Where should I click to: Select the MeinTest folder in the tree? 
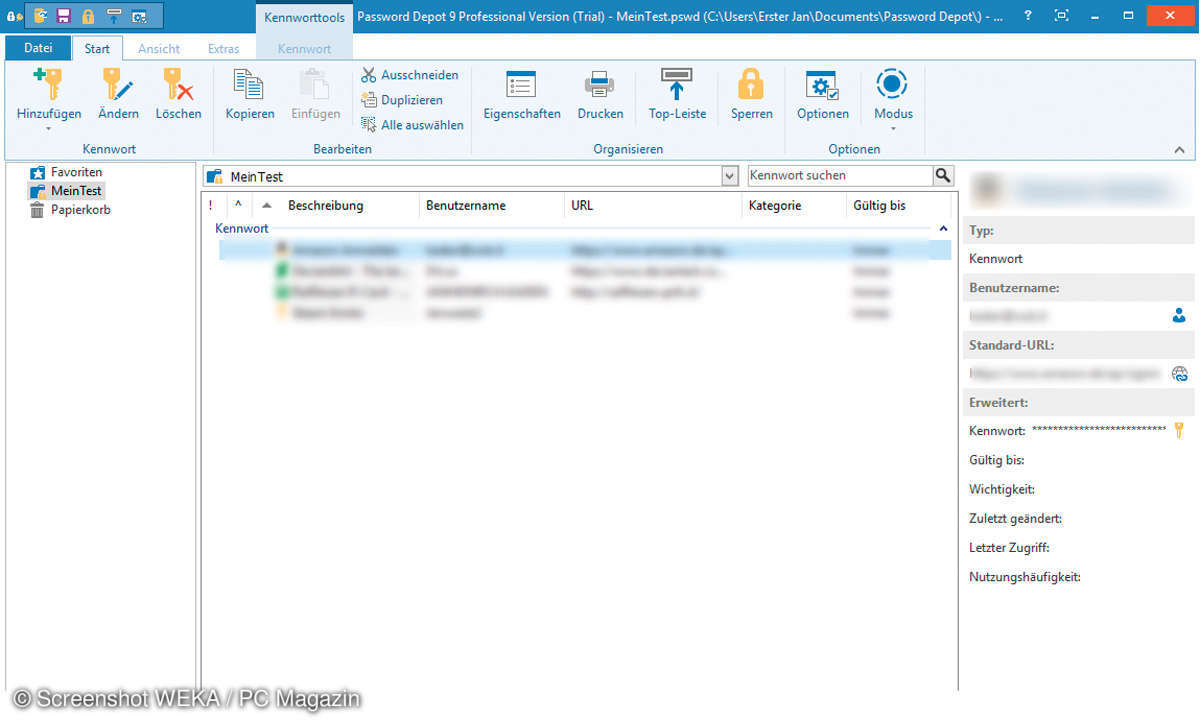[66, 191]
